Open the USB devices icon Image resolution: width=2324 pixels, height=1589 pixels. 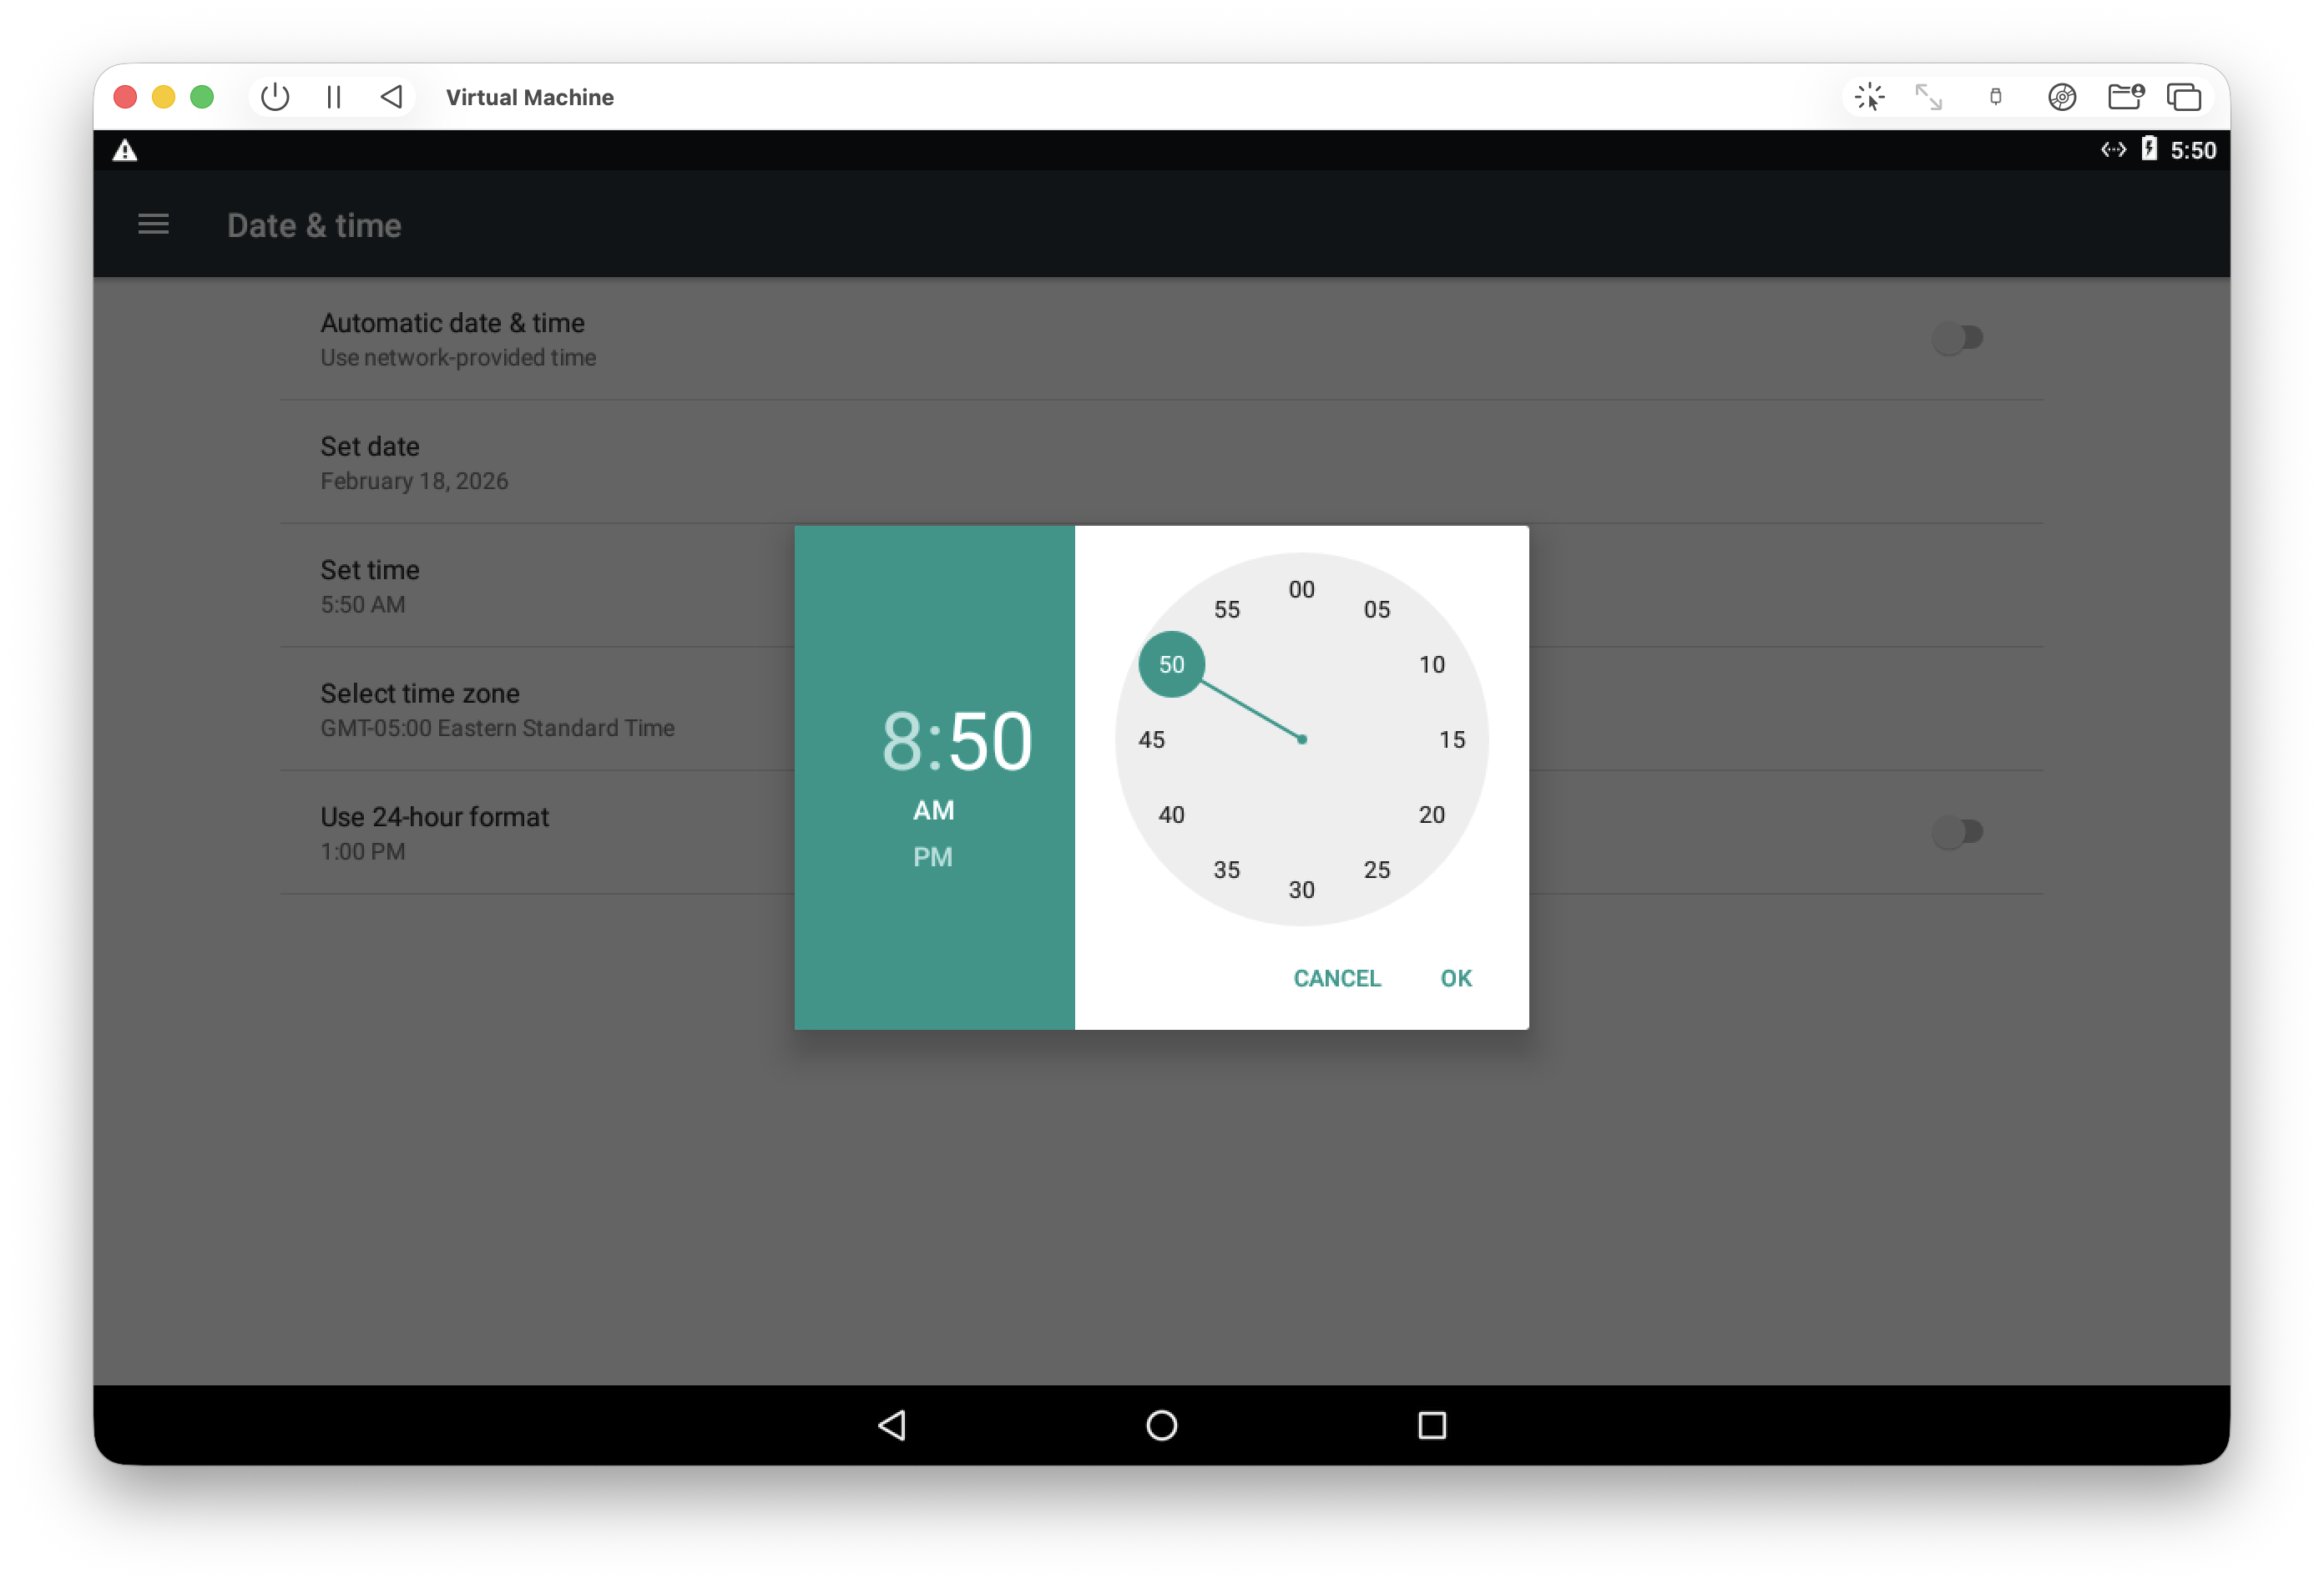[1995, 97]
